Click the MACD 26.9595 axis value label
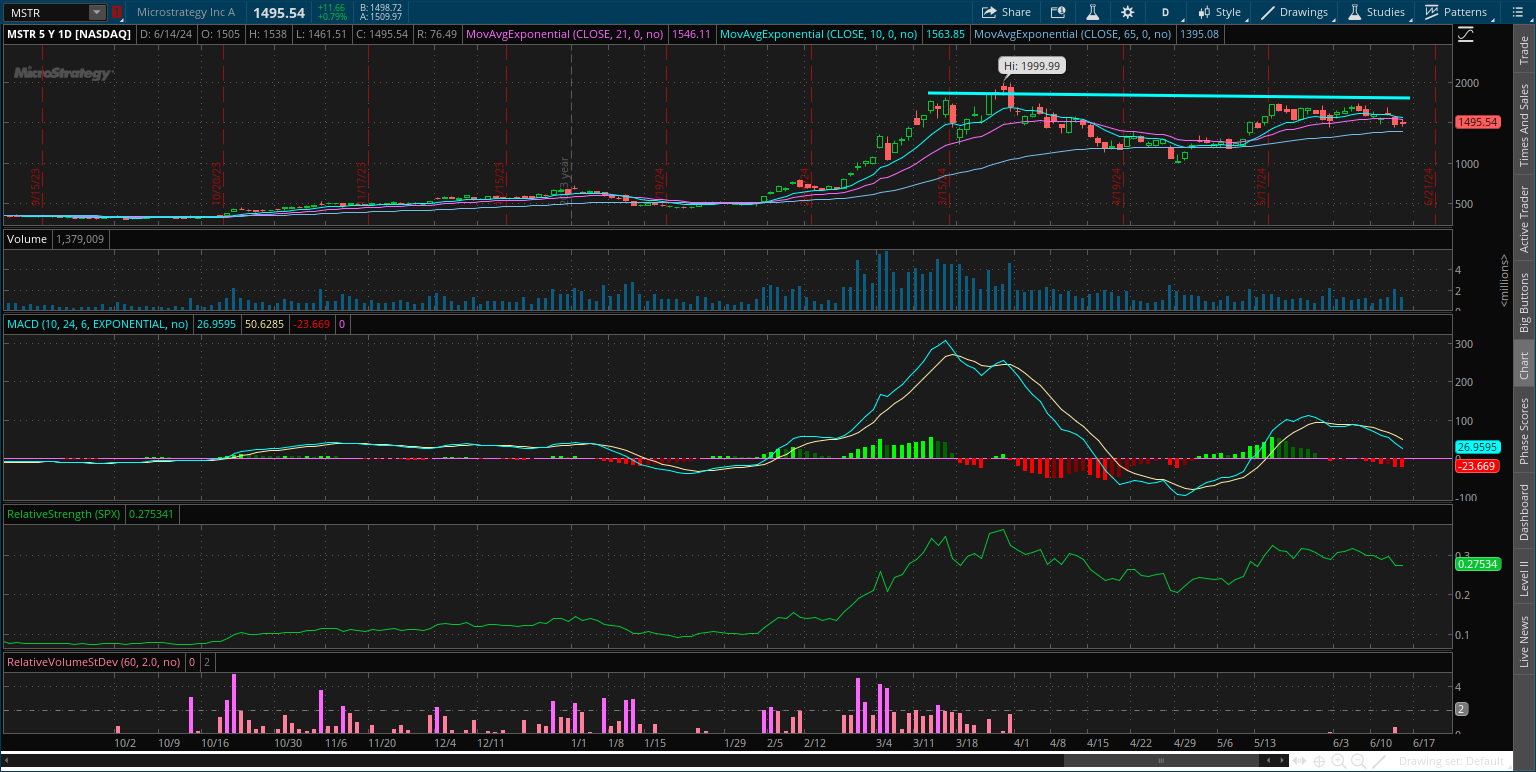Image resolution: width=1536 pixels, height=772 pixels. click(1476, 447)
